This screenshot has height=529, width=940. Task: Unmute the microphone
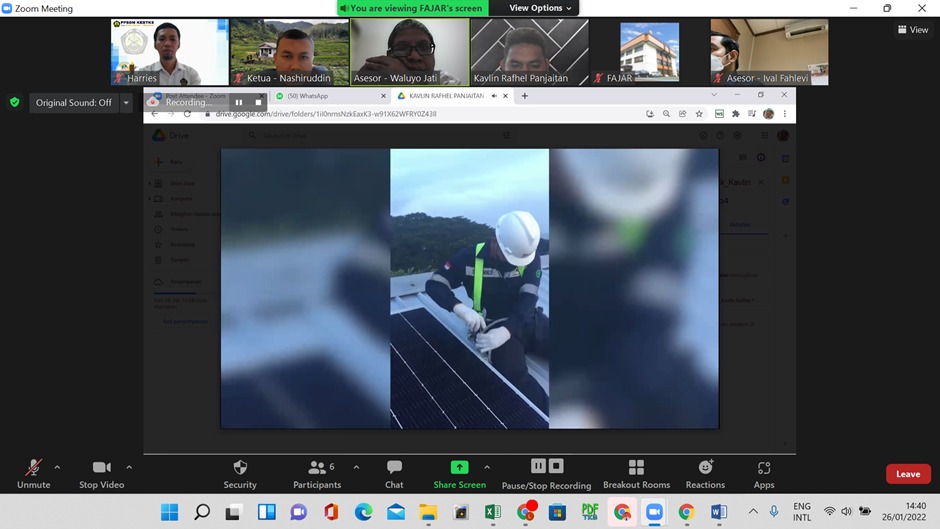coord(33,468)
